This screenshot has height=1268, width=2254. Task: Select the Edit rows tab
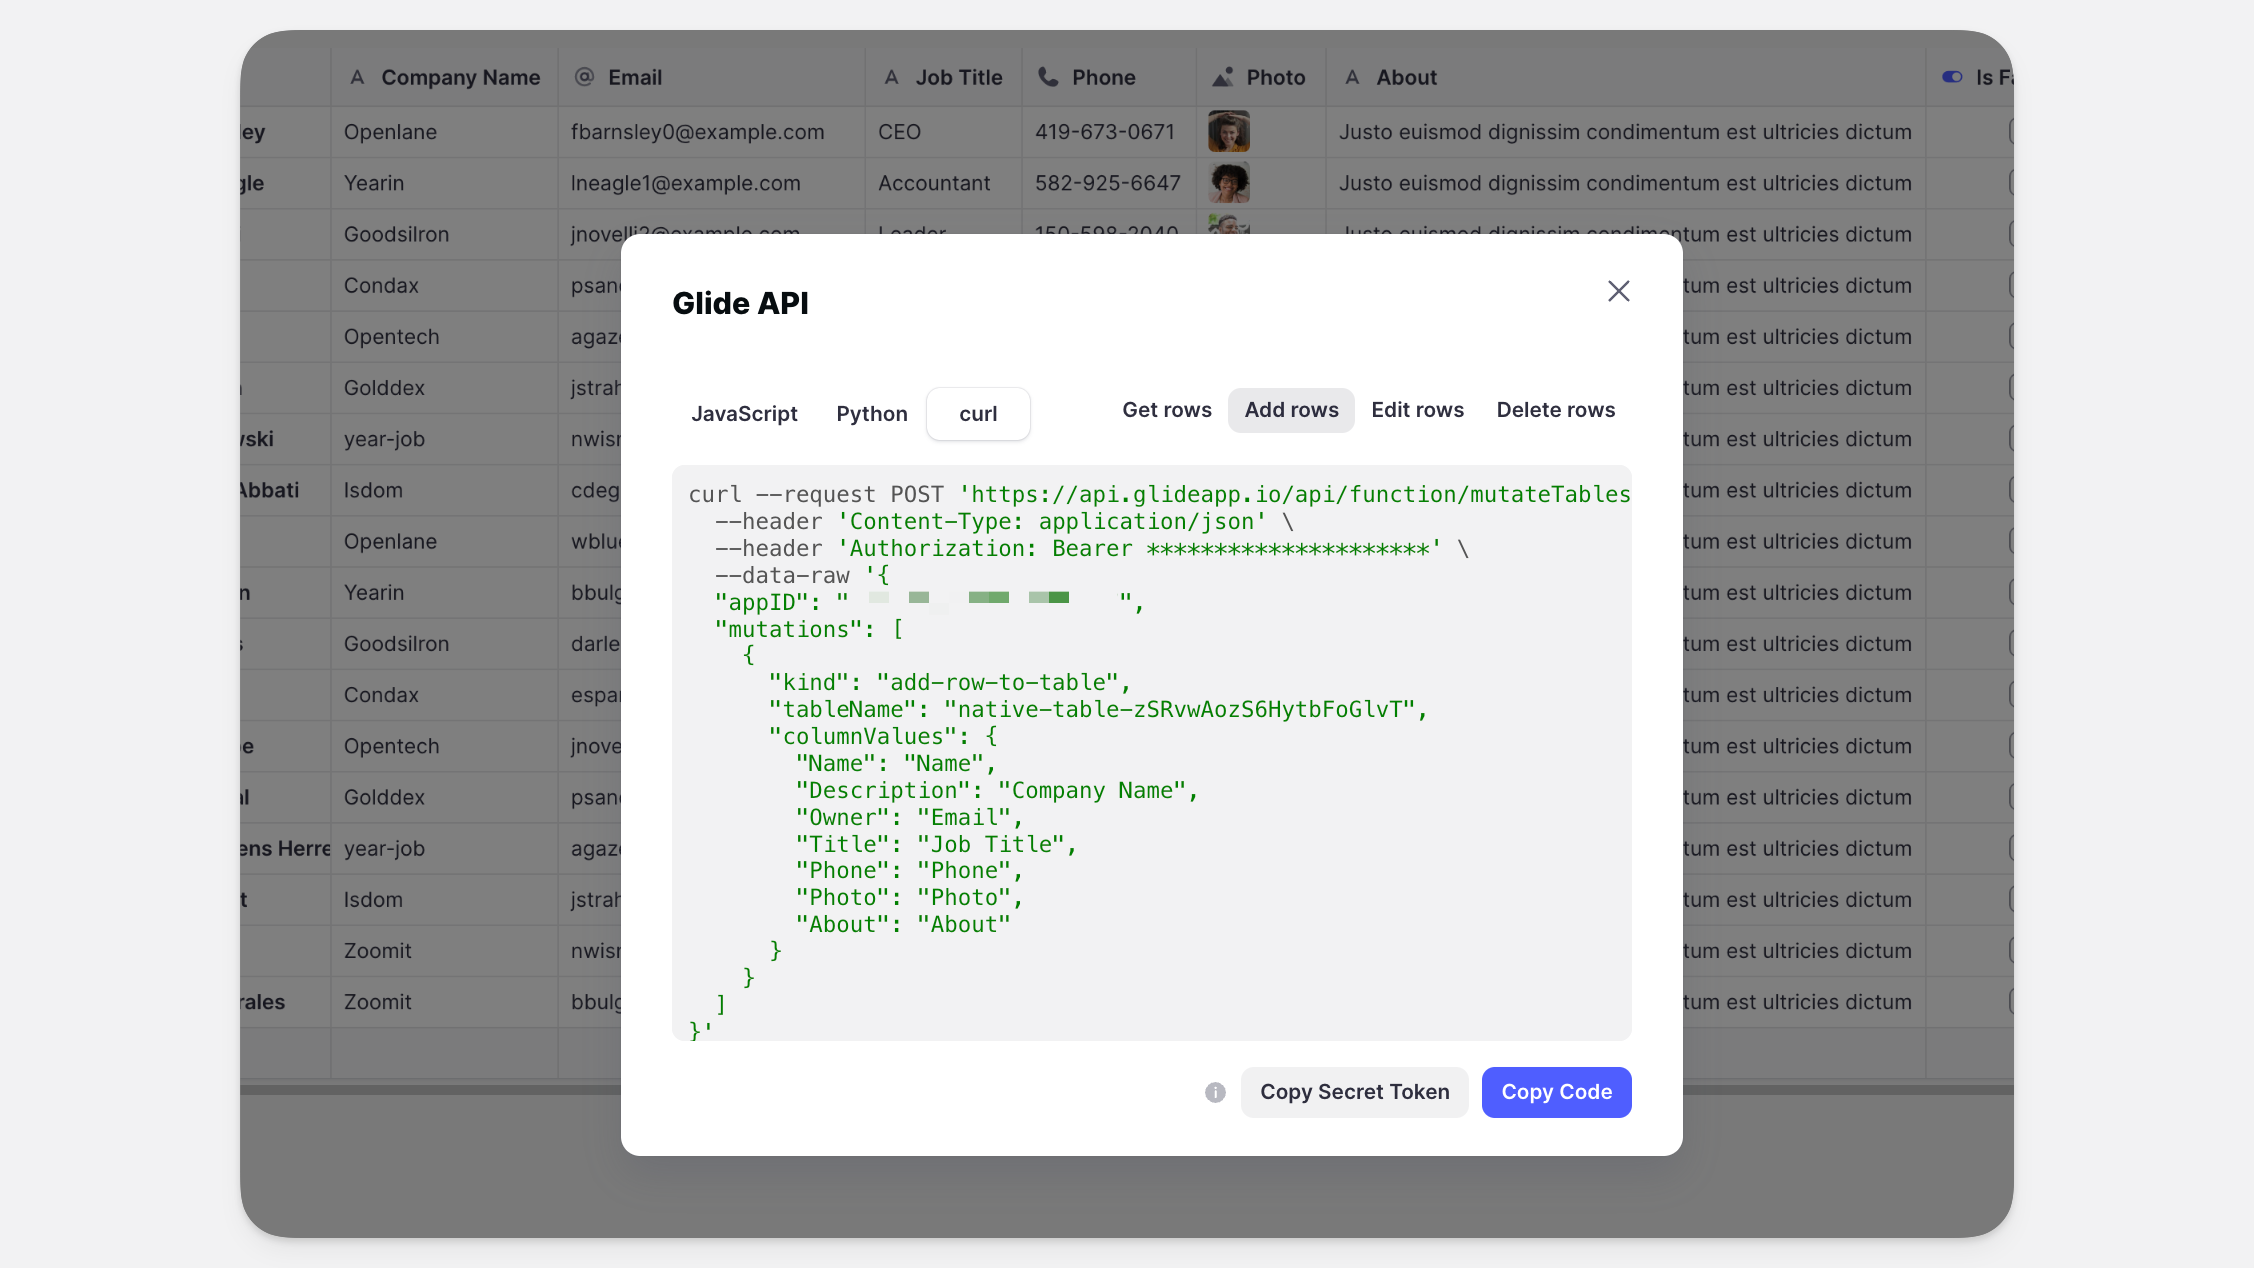pos(1417,410)
